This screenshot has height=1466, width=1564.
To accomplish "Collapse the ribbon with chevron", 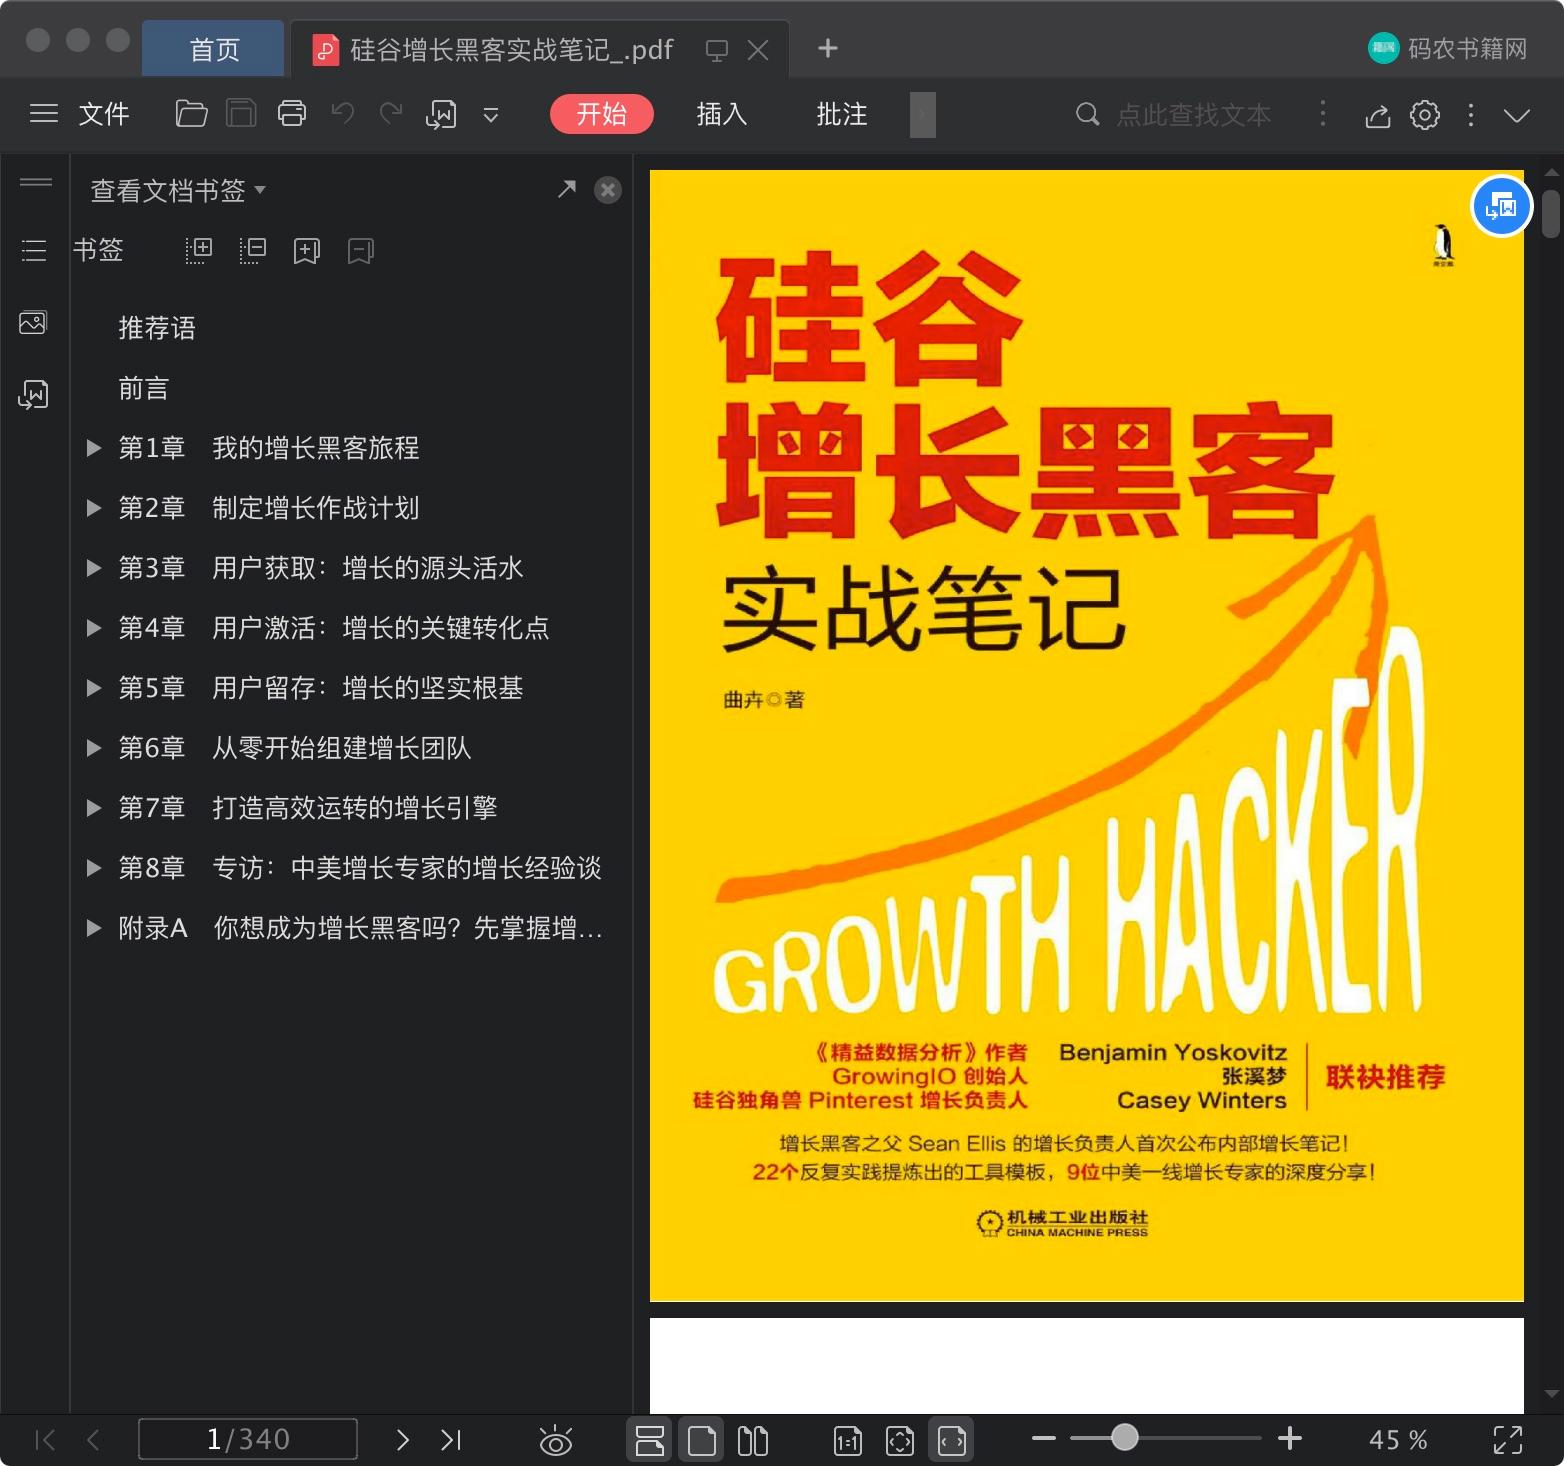I will point(1517,115).
